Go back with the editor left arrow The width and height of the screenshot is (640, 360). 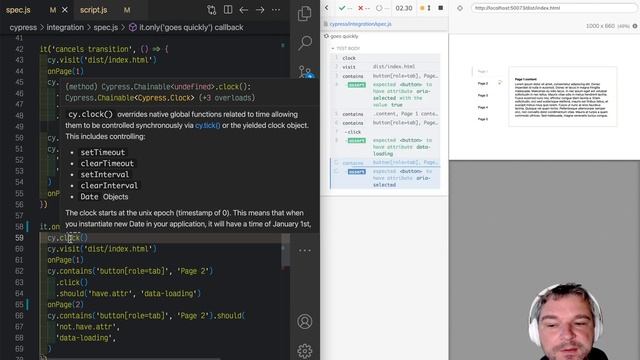coord(244,10)
